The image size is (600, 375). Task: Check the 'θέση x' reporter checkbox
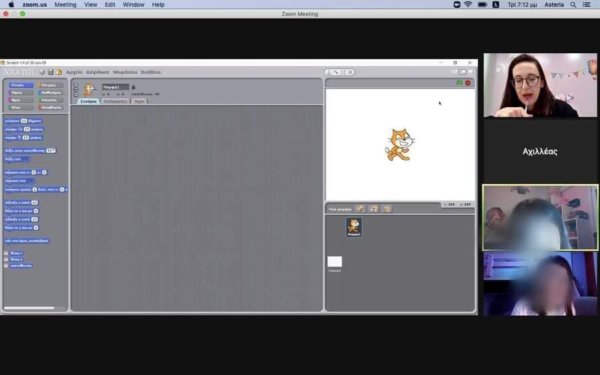tap(6, 253)
